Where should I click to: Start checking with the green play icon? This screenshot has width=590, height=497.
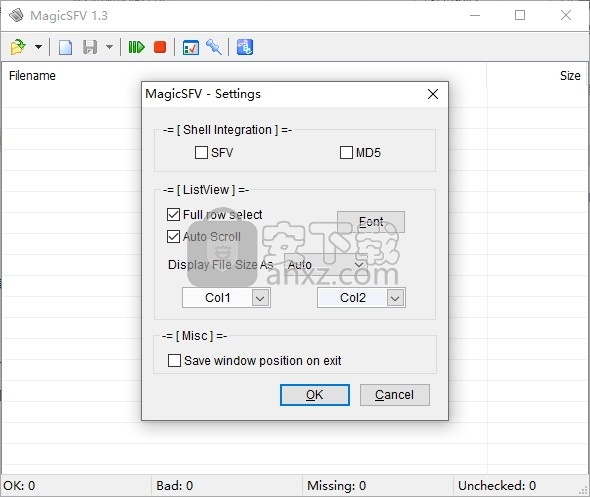pos(137,47)
